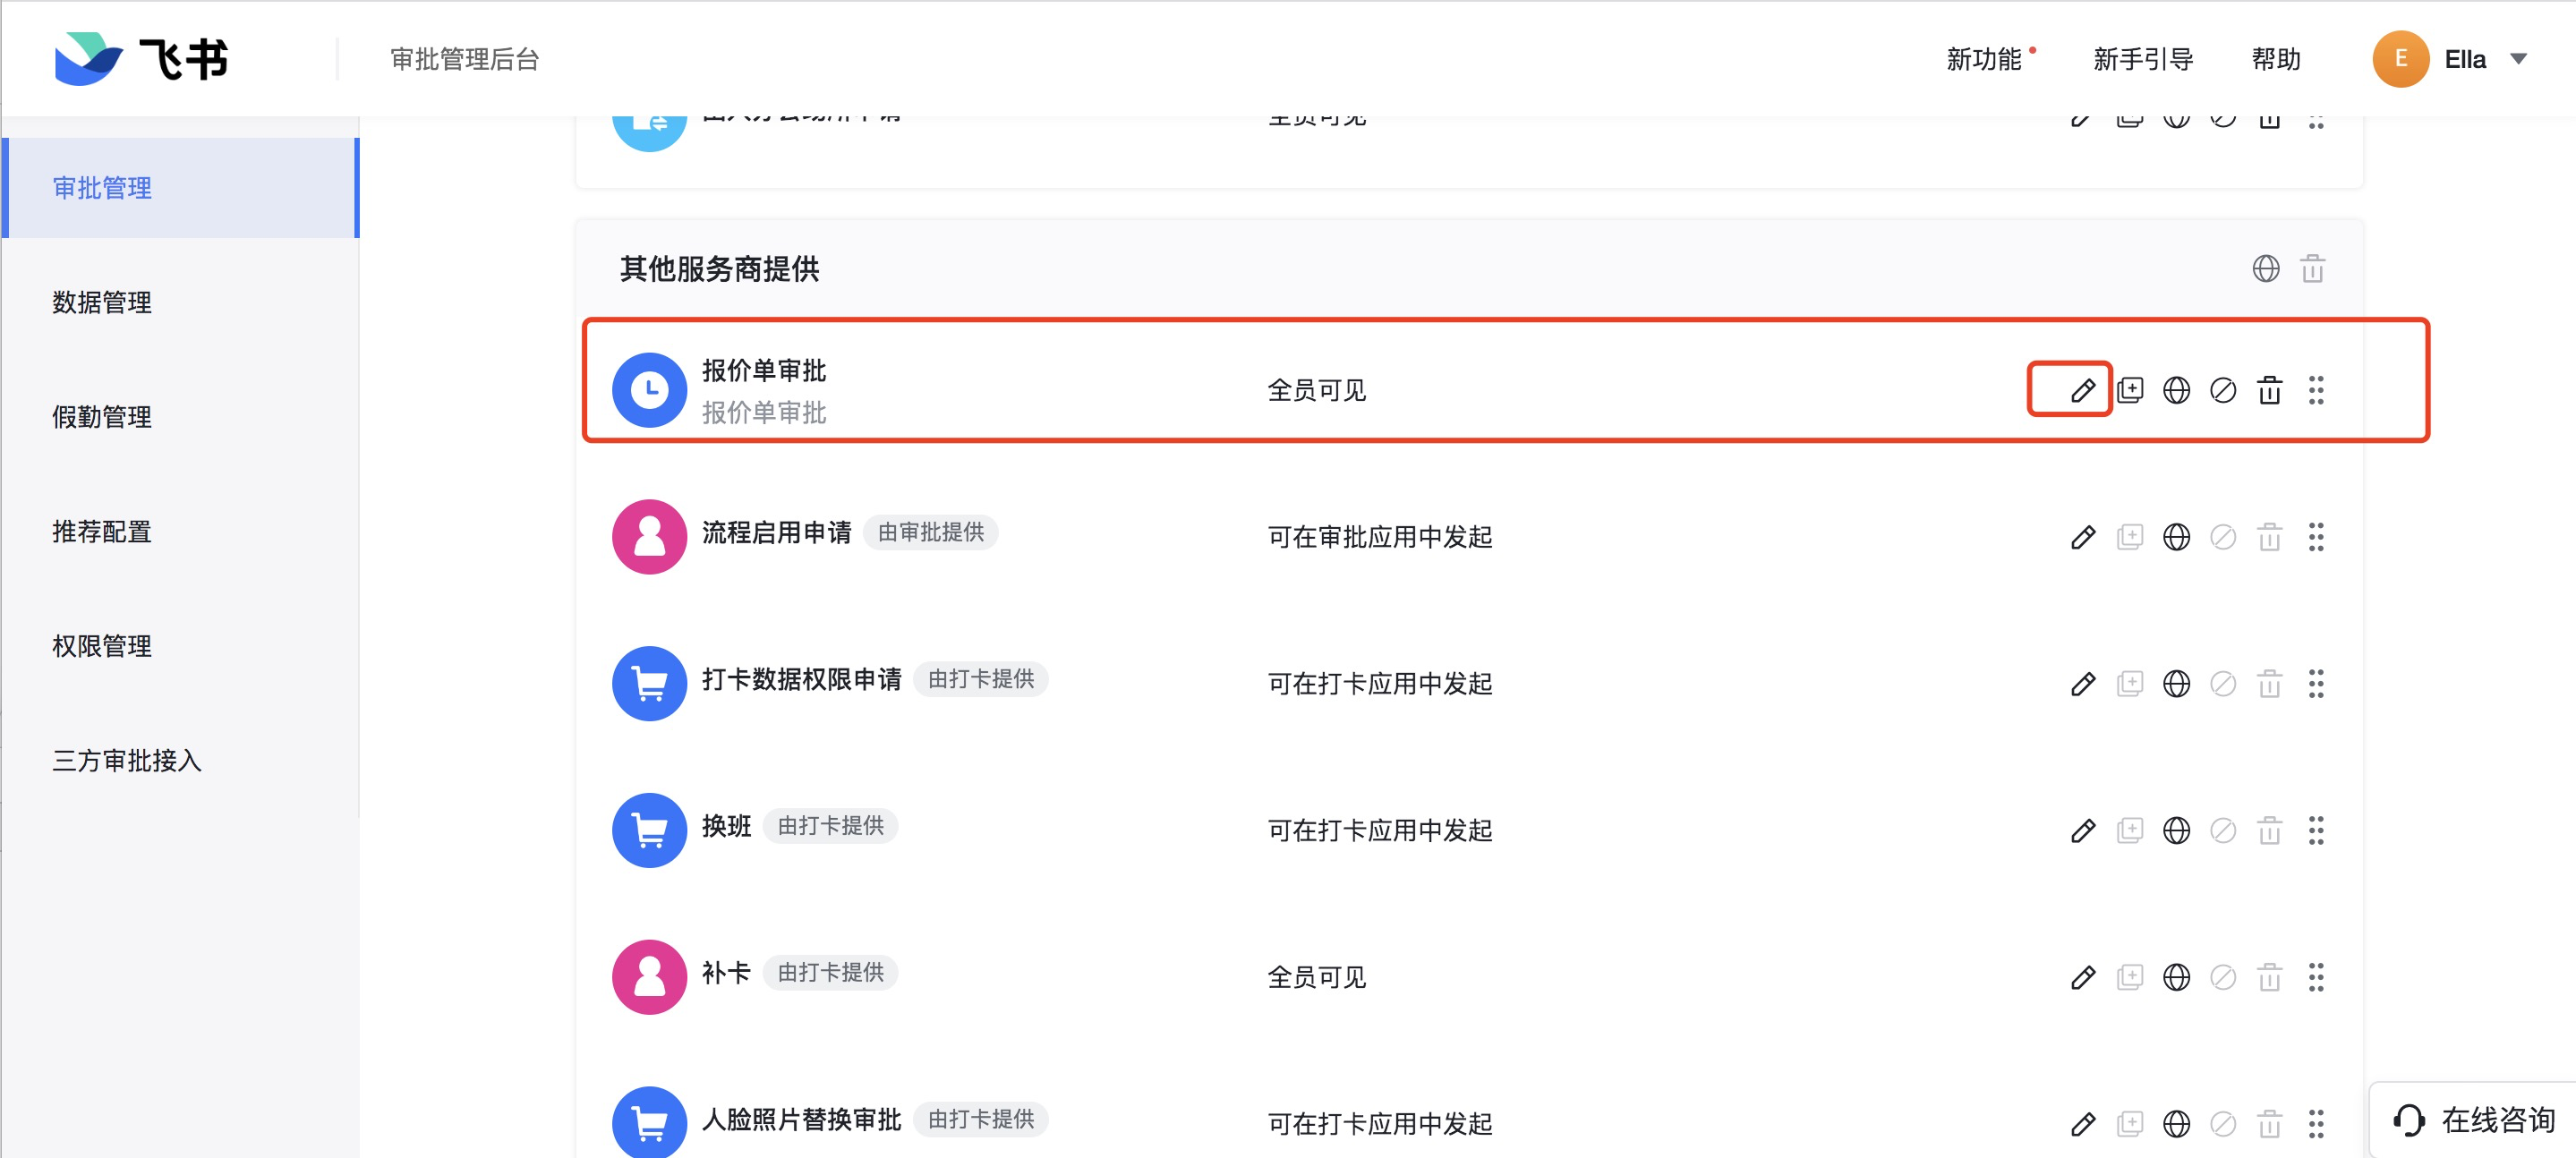Click 新手引导 link in header
The image size is (2576, 1158).
click(x=2142, y=60)
